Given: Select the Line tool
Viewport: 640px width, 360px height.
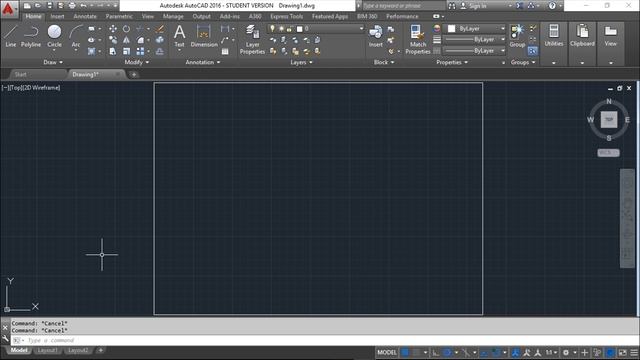Looking at the screenshot, I should click(11, 36).
